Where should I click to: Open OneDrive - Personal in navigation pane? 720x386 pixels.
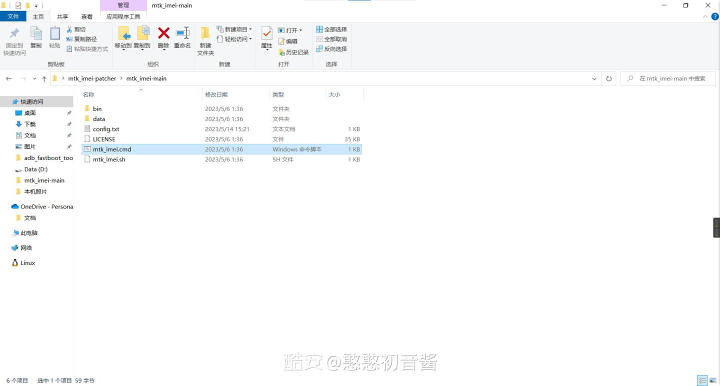pyautogui.click(x=46, y=207)
